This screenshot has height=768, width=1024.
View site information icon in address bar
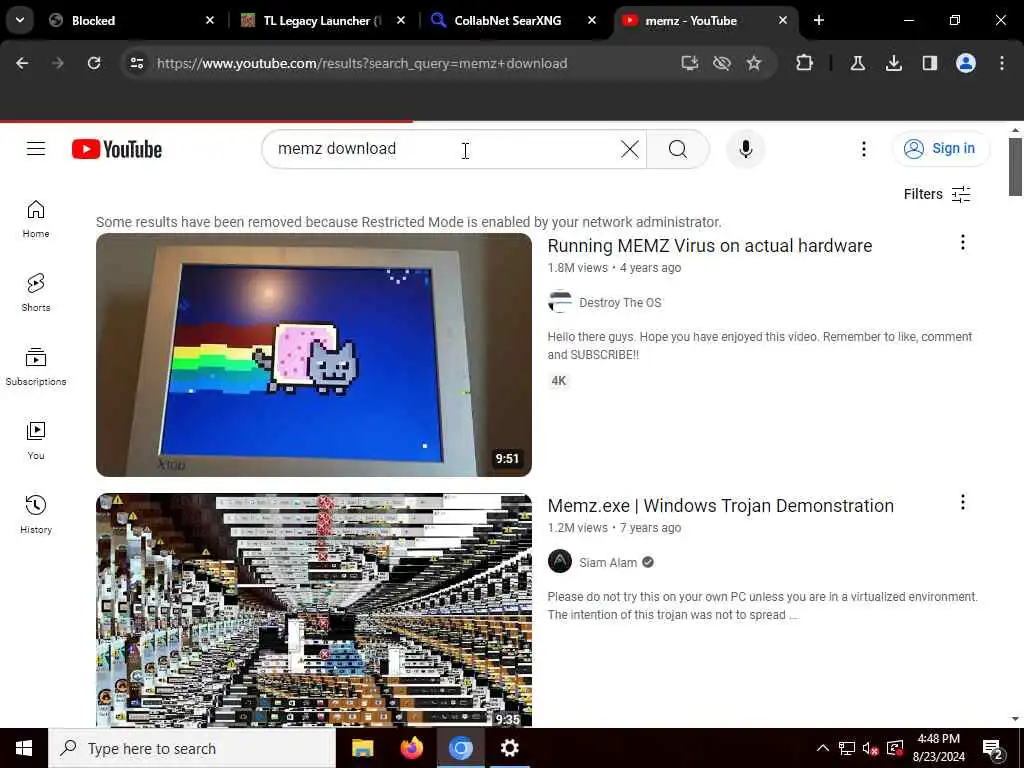(x=136, y=63)
